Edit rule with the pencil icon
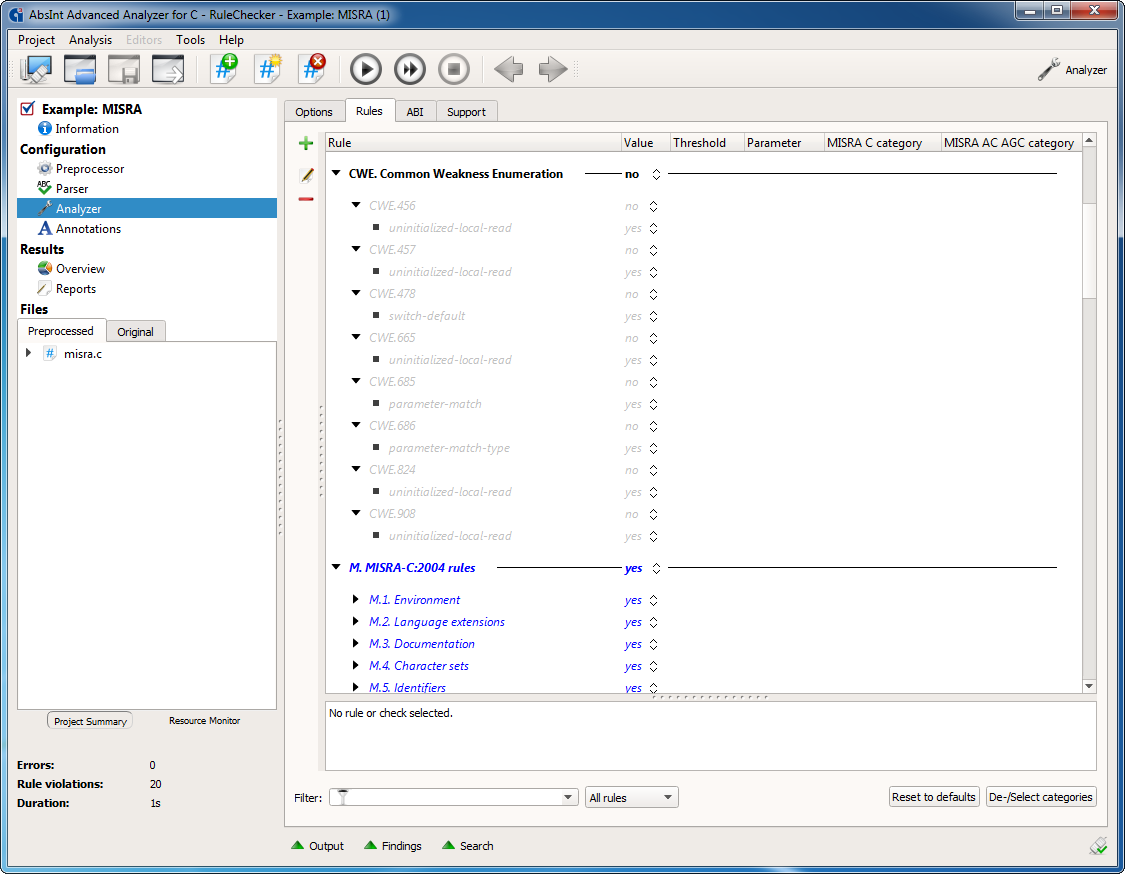This screenshot has height=874, width=1125. (x=306, y=175)
